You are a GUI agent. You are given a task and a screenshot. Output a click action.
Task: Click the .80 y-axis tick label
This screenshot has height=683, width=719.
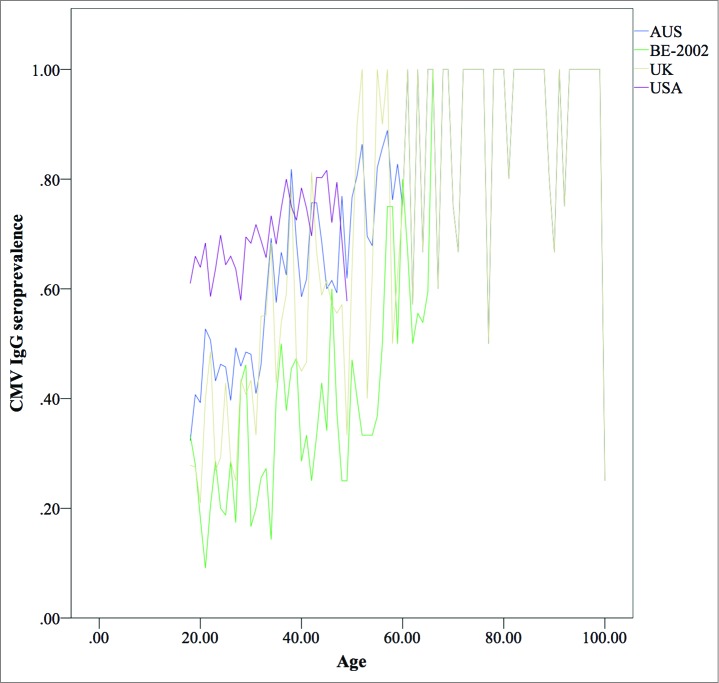pyautogui.click(x=53, y=180)
